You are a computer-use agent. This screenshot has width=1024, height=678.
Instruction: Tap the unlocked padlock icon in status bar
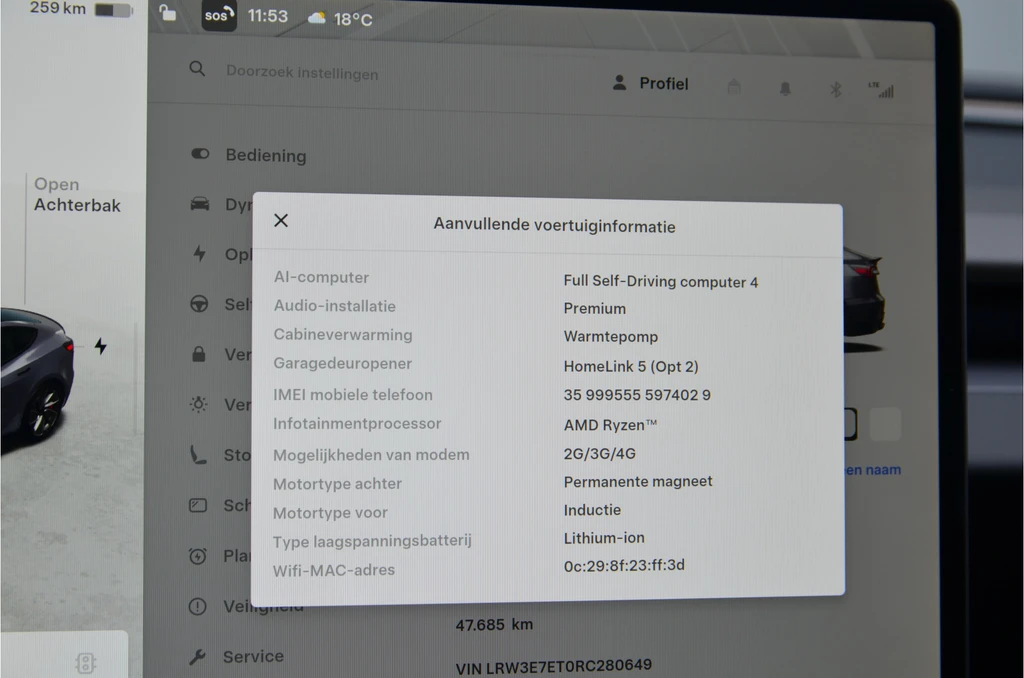(168, 12)
